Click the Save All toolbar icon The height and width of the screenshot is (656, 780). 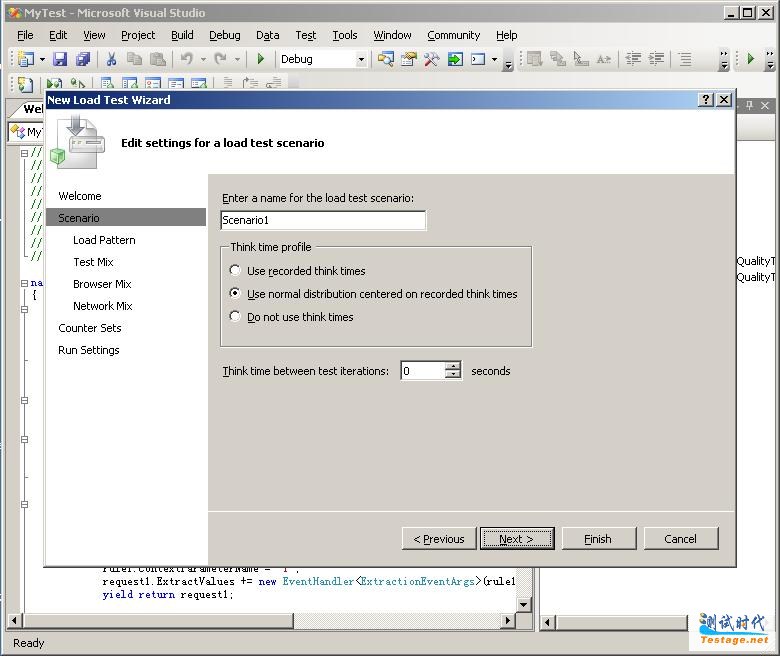coord(83,60)
